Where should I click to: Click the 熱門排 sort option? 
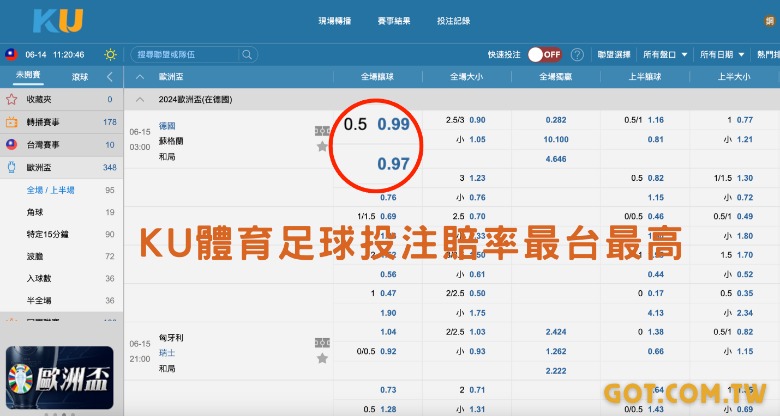point(768,55)
